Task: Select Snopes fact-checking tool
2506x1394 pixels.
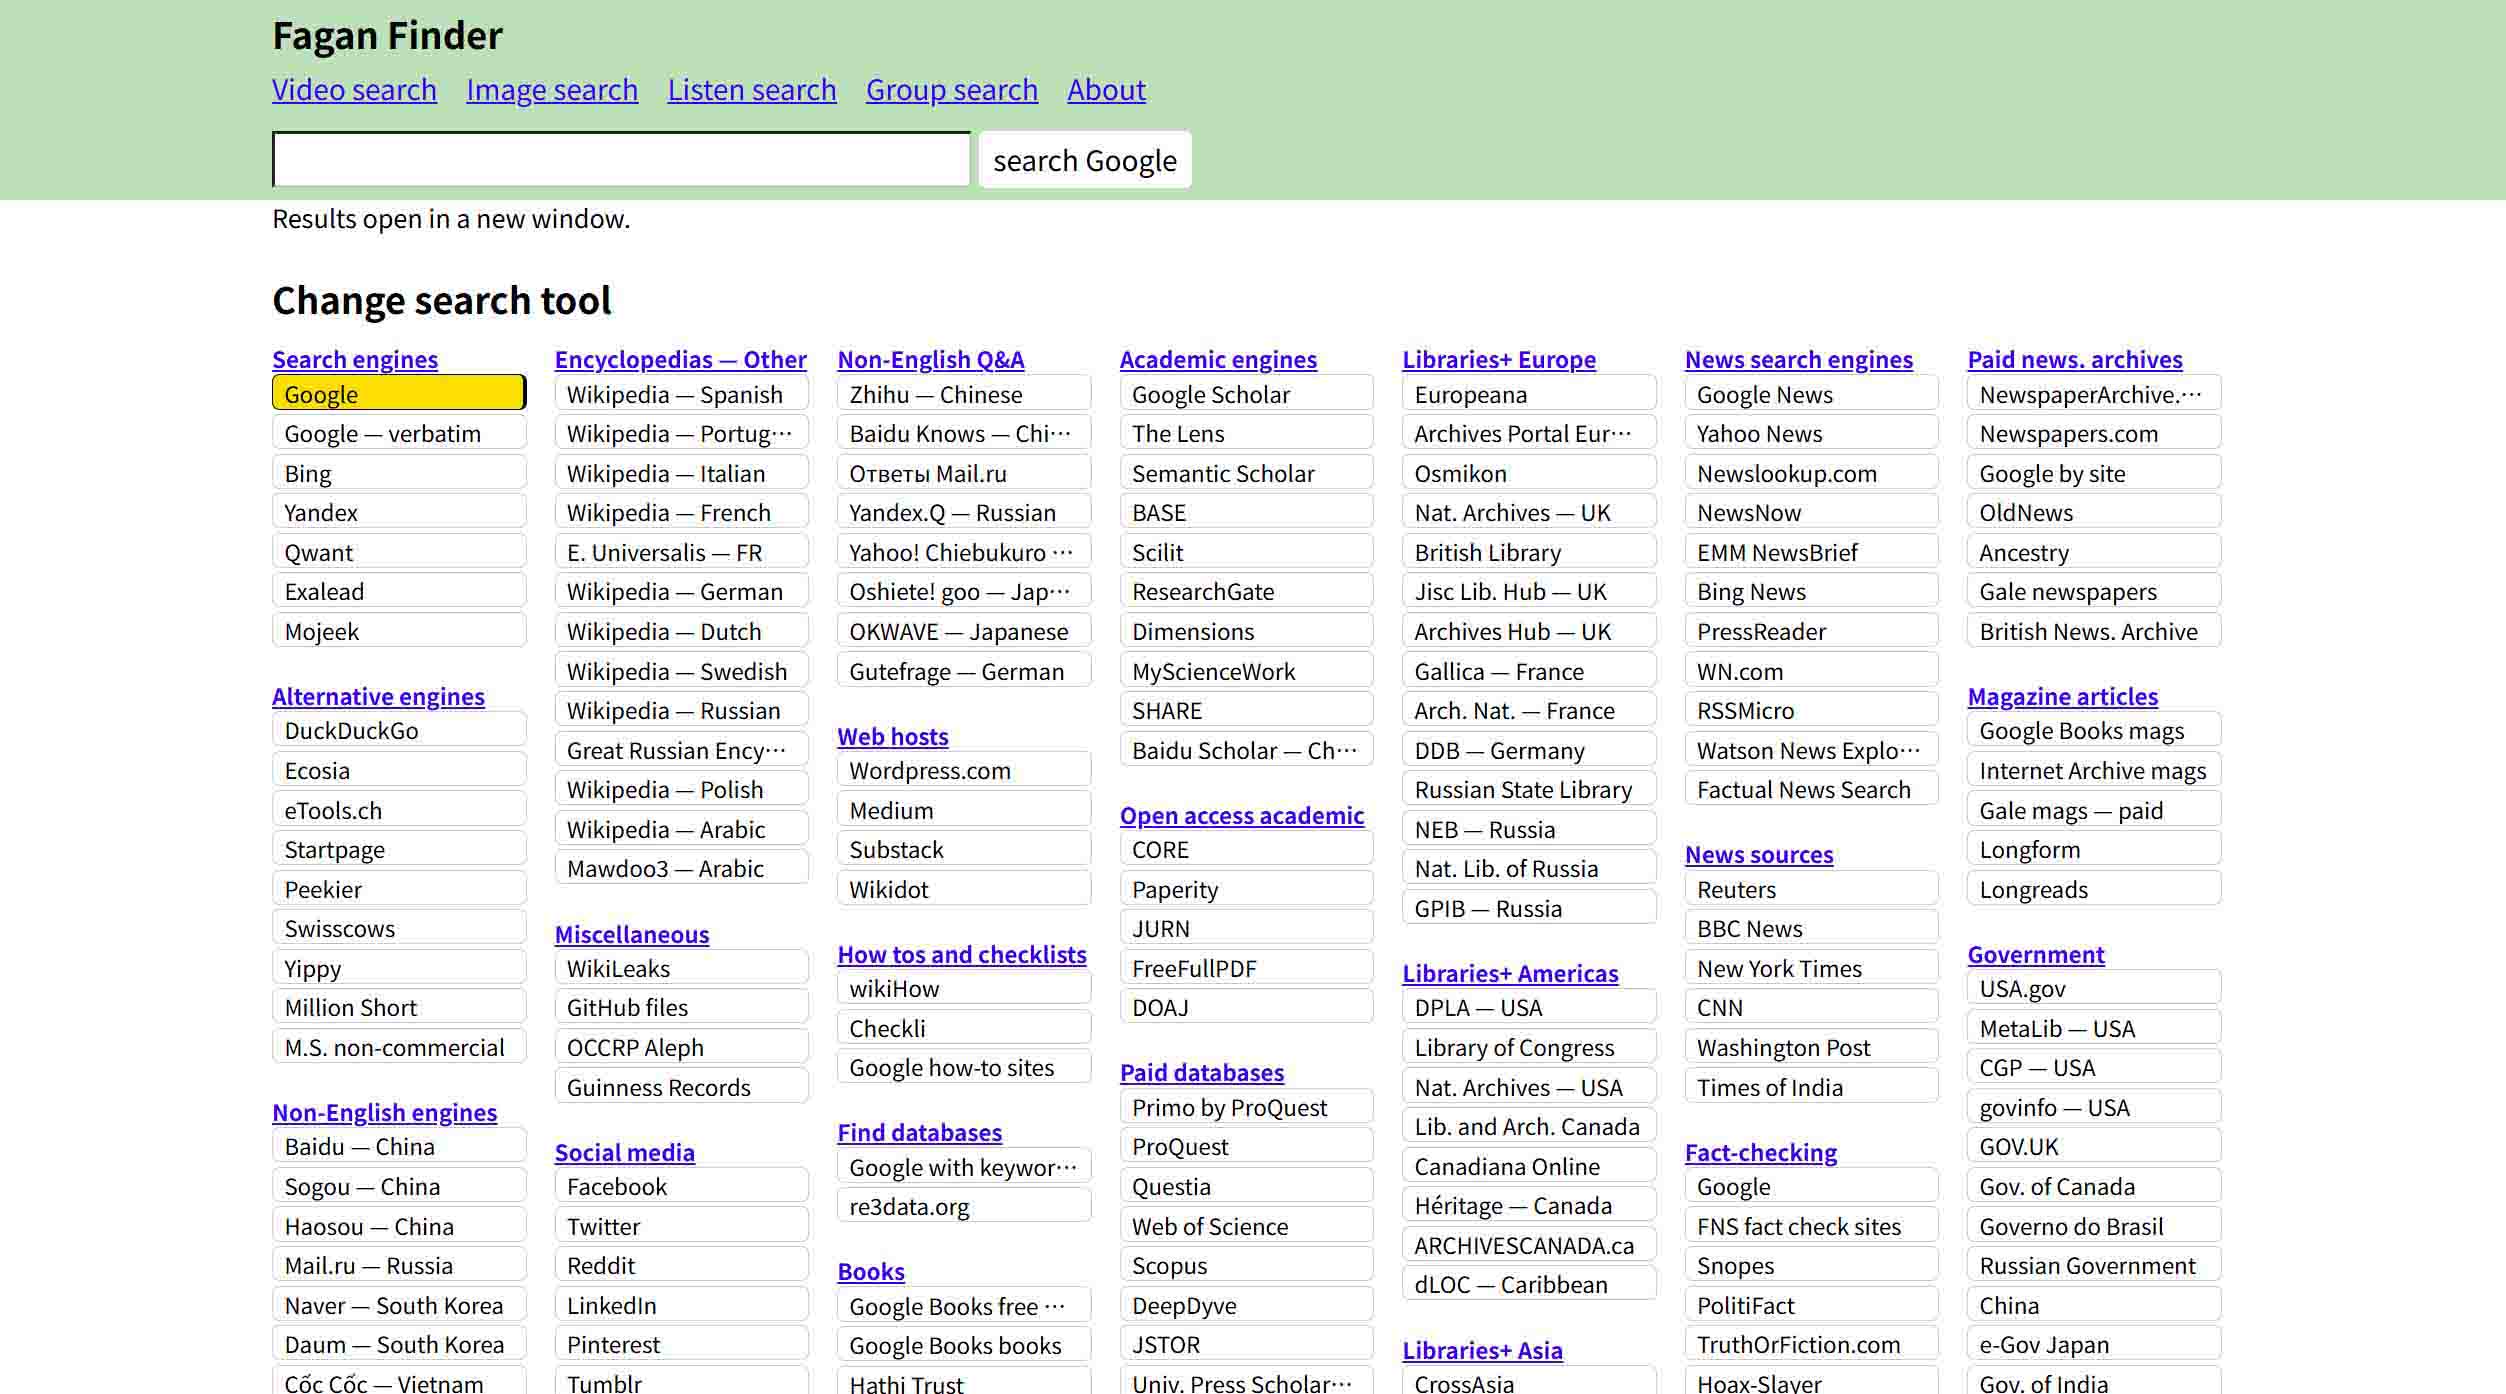Action: [x=1812, y=1265]
